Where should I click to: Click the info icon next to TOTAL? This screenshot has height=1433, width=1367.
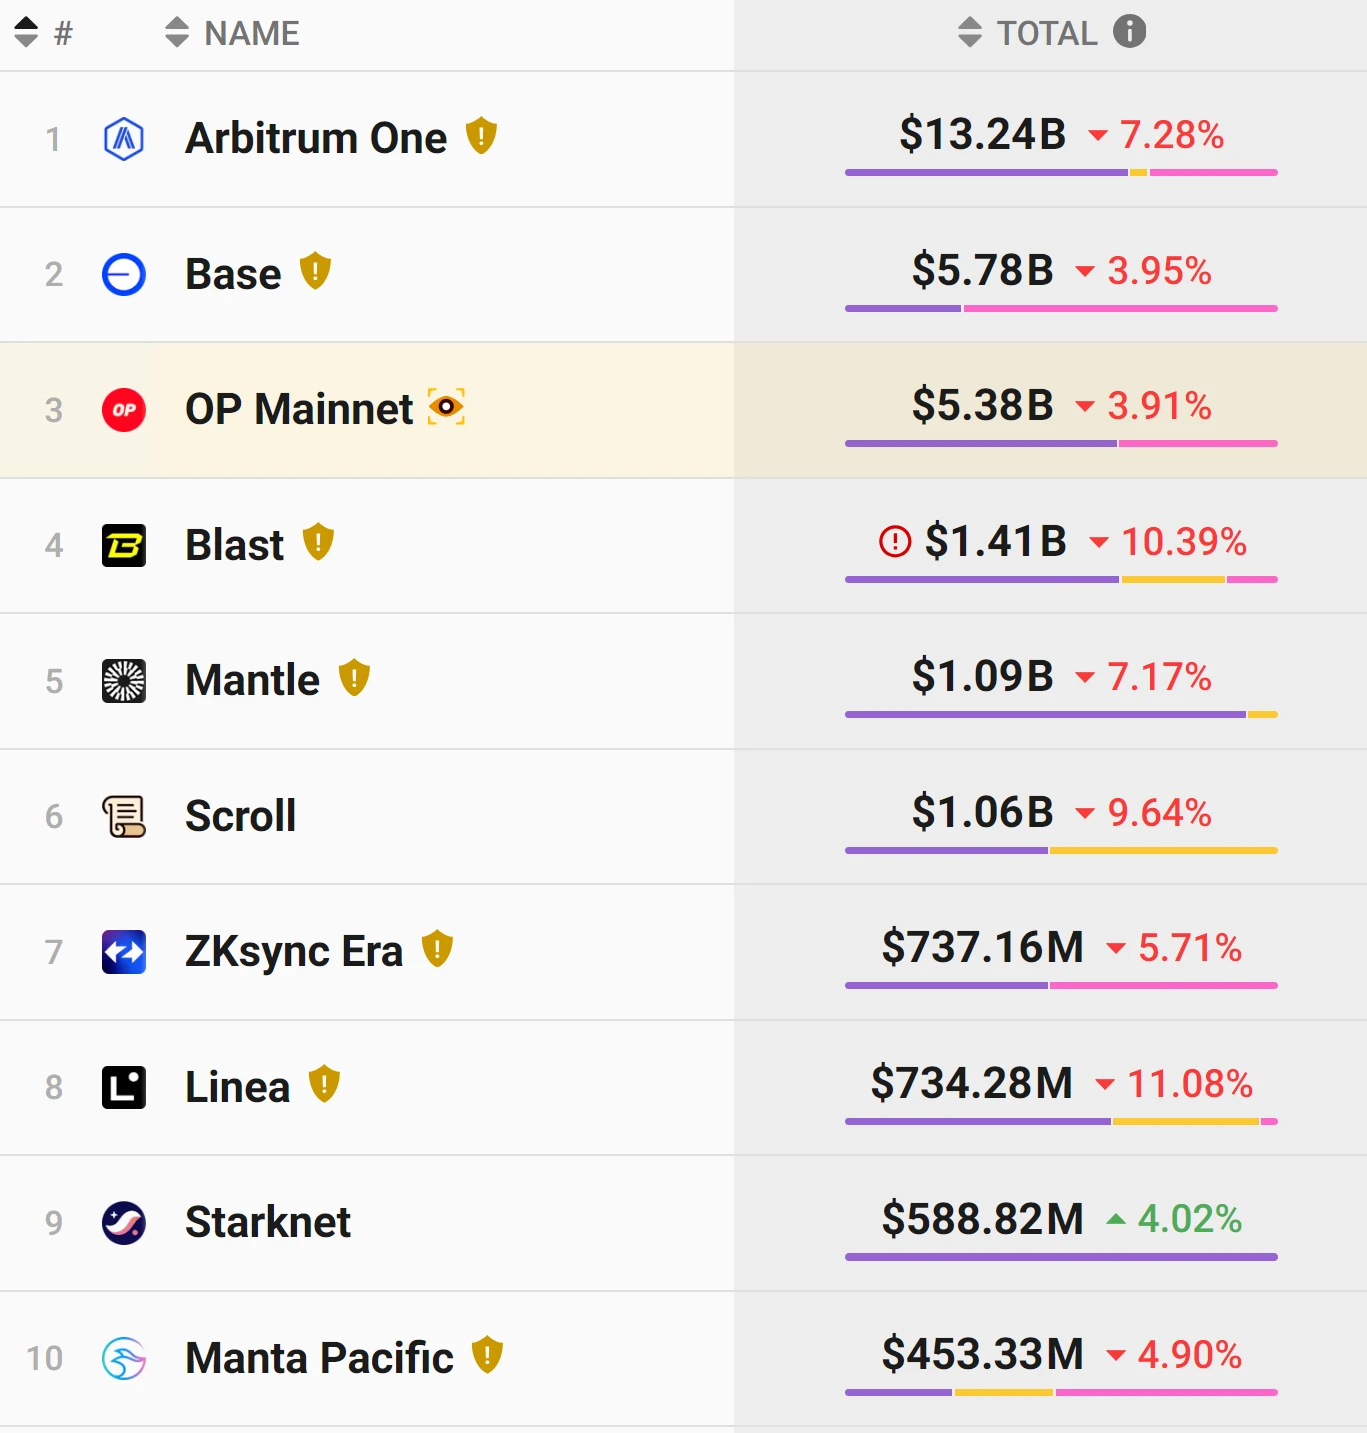point(1130,32)
